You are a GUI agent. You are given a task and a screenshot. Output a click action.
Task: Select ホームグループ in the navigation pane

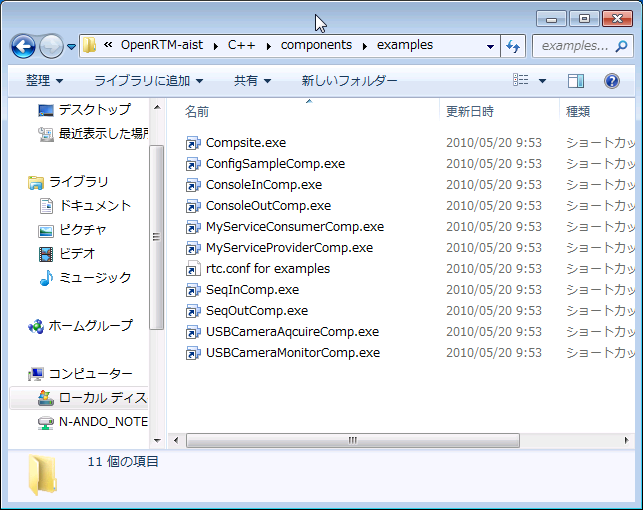click(x=80, y=326)
